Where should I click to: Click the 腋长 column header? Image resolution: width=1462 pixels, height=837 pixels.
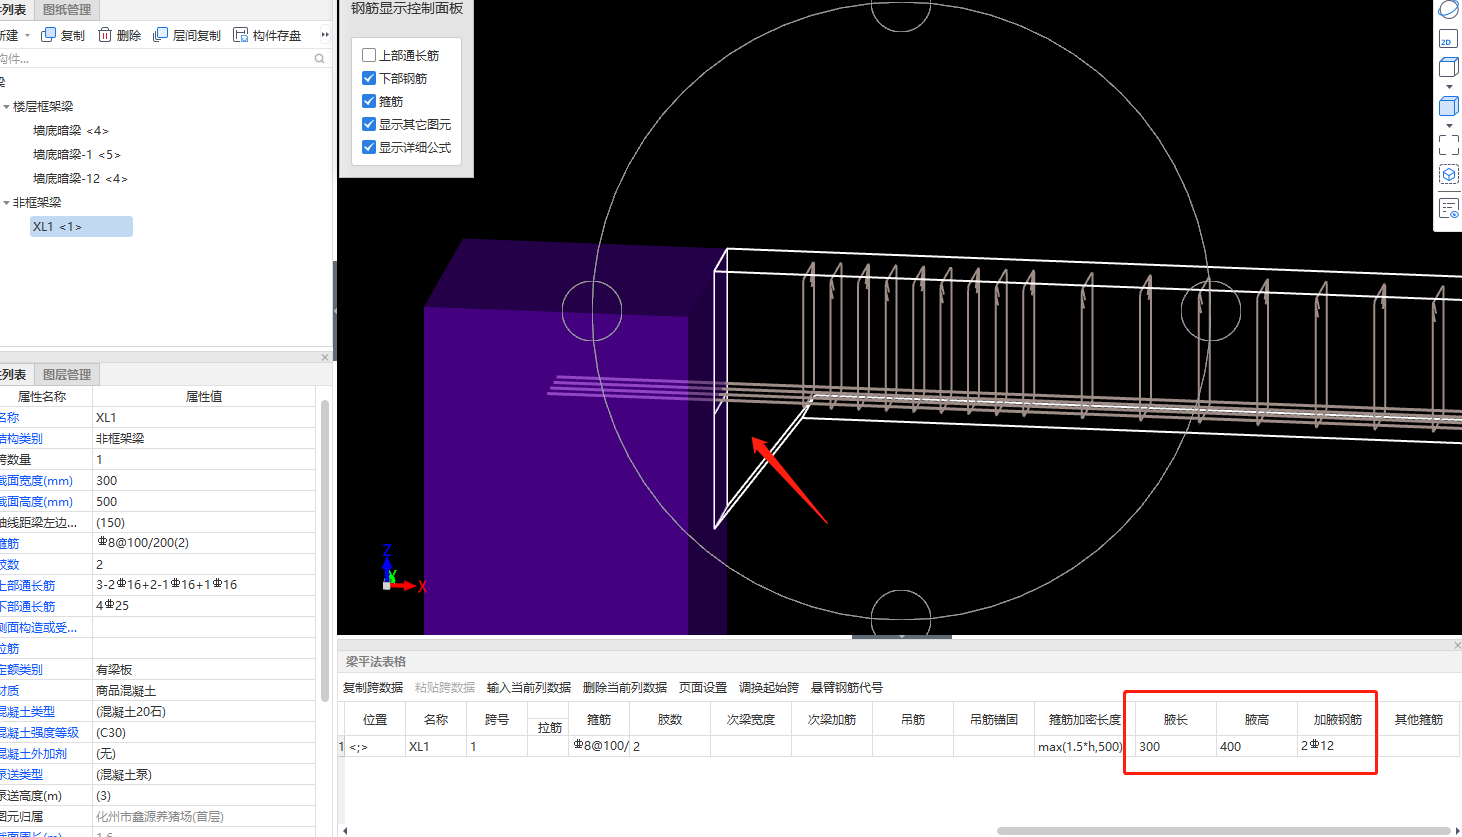1176,720
